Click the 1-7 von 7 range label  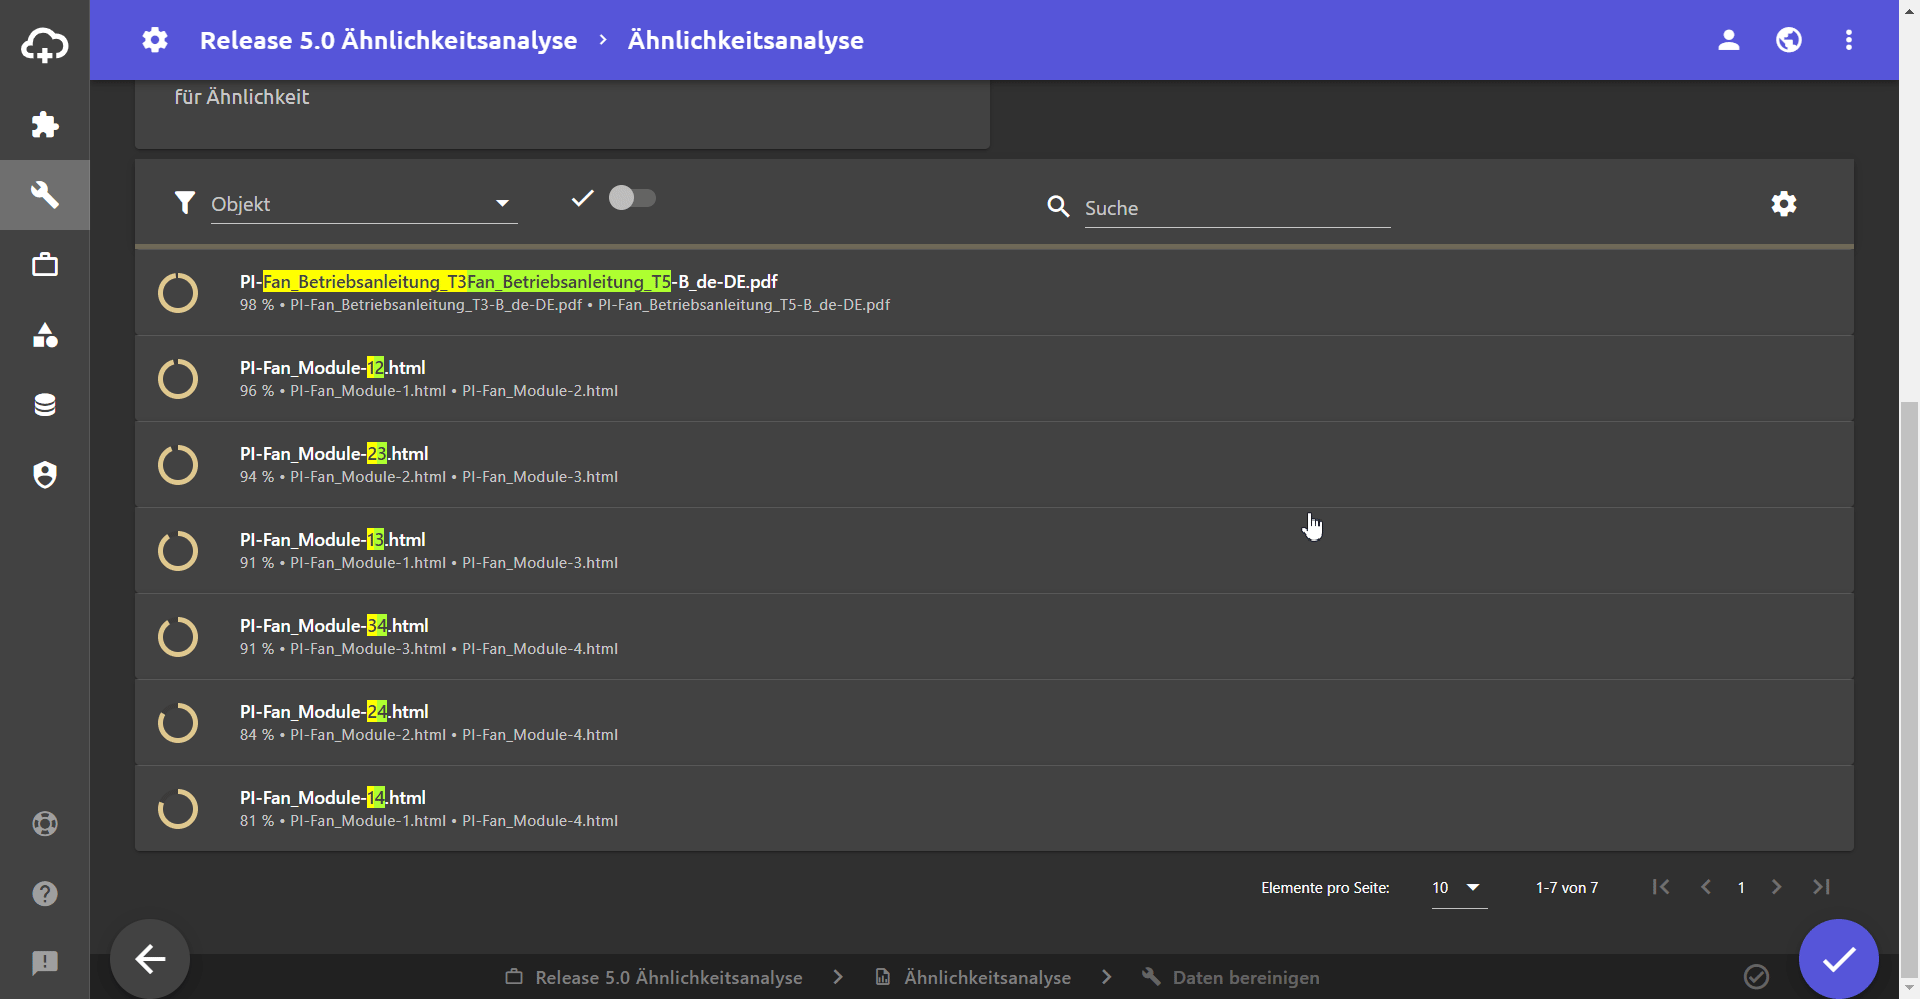(x=1567, y=888)
